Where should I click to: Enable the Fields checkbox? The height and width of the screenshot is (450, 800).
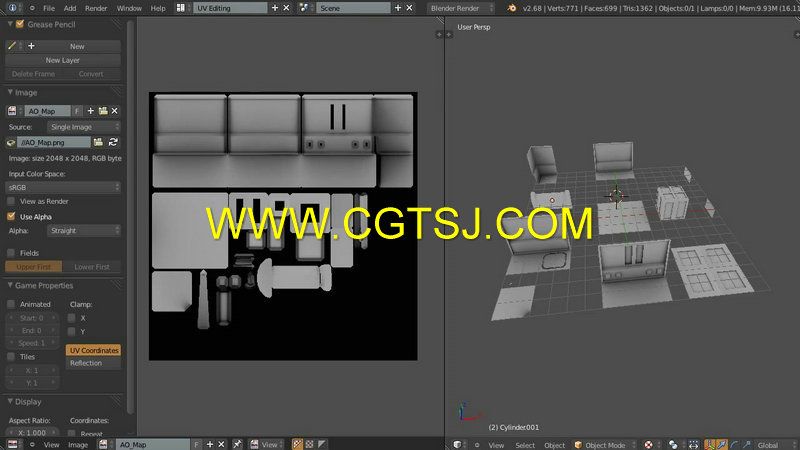tap(11, 253)
